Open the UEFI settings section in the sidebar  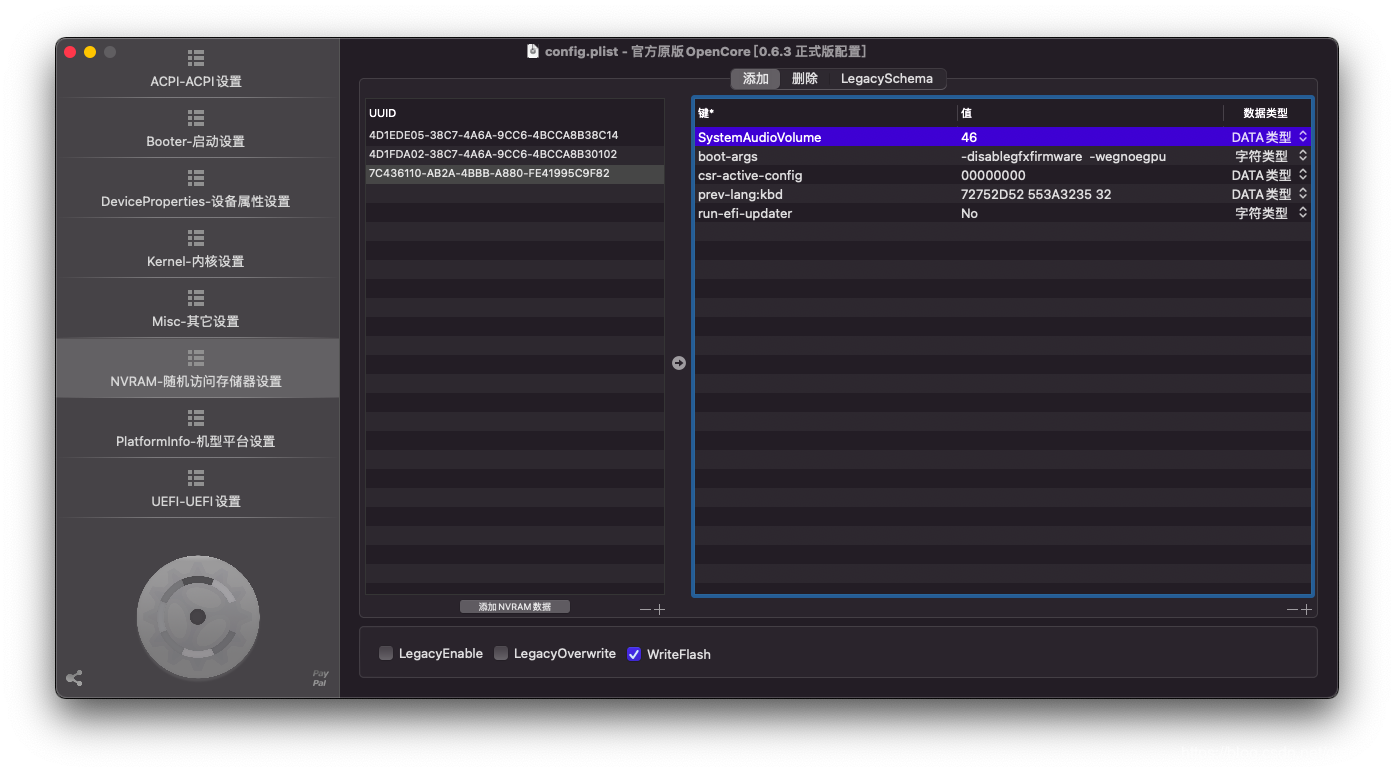[196, 488]
